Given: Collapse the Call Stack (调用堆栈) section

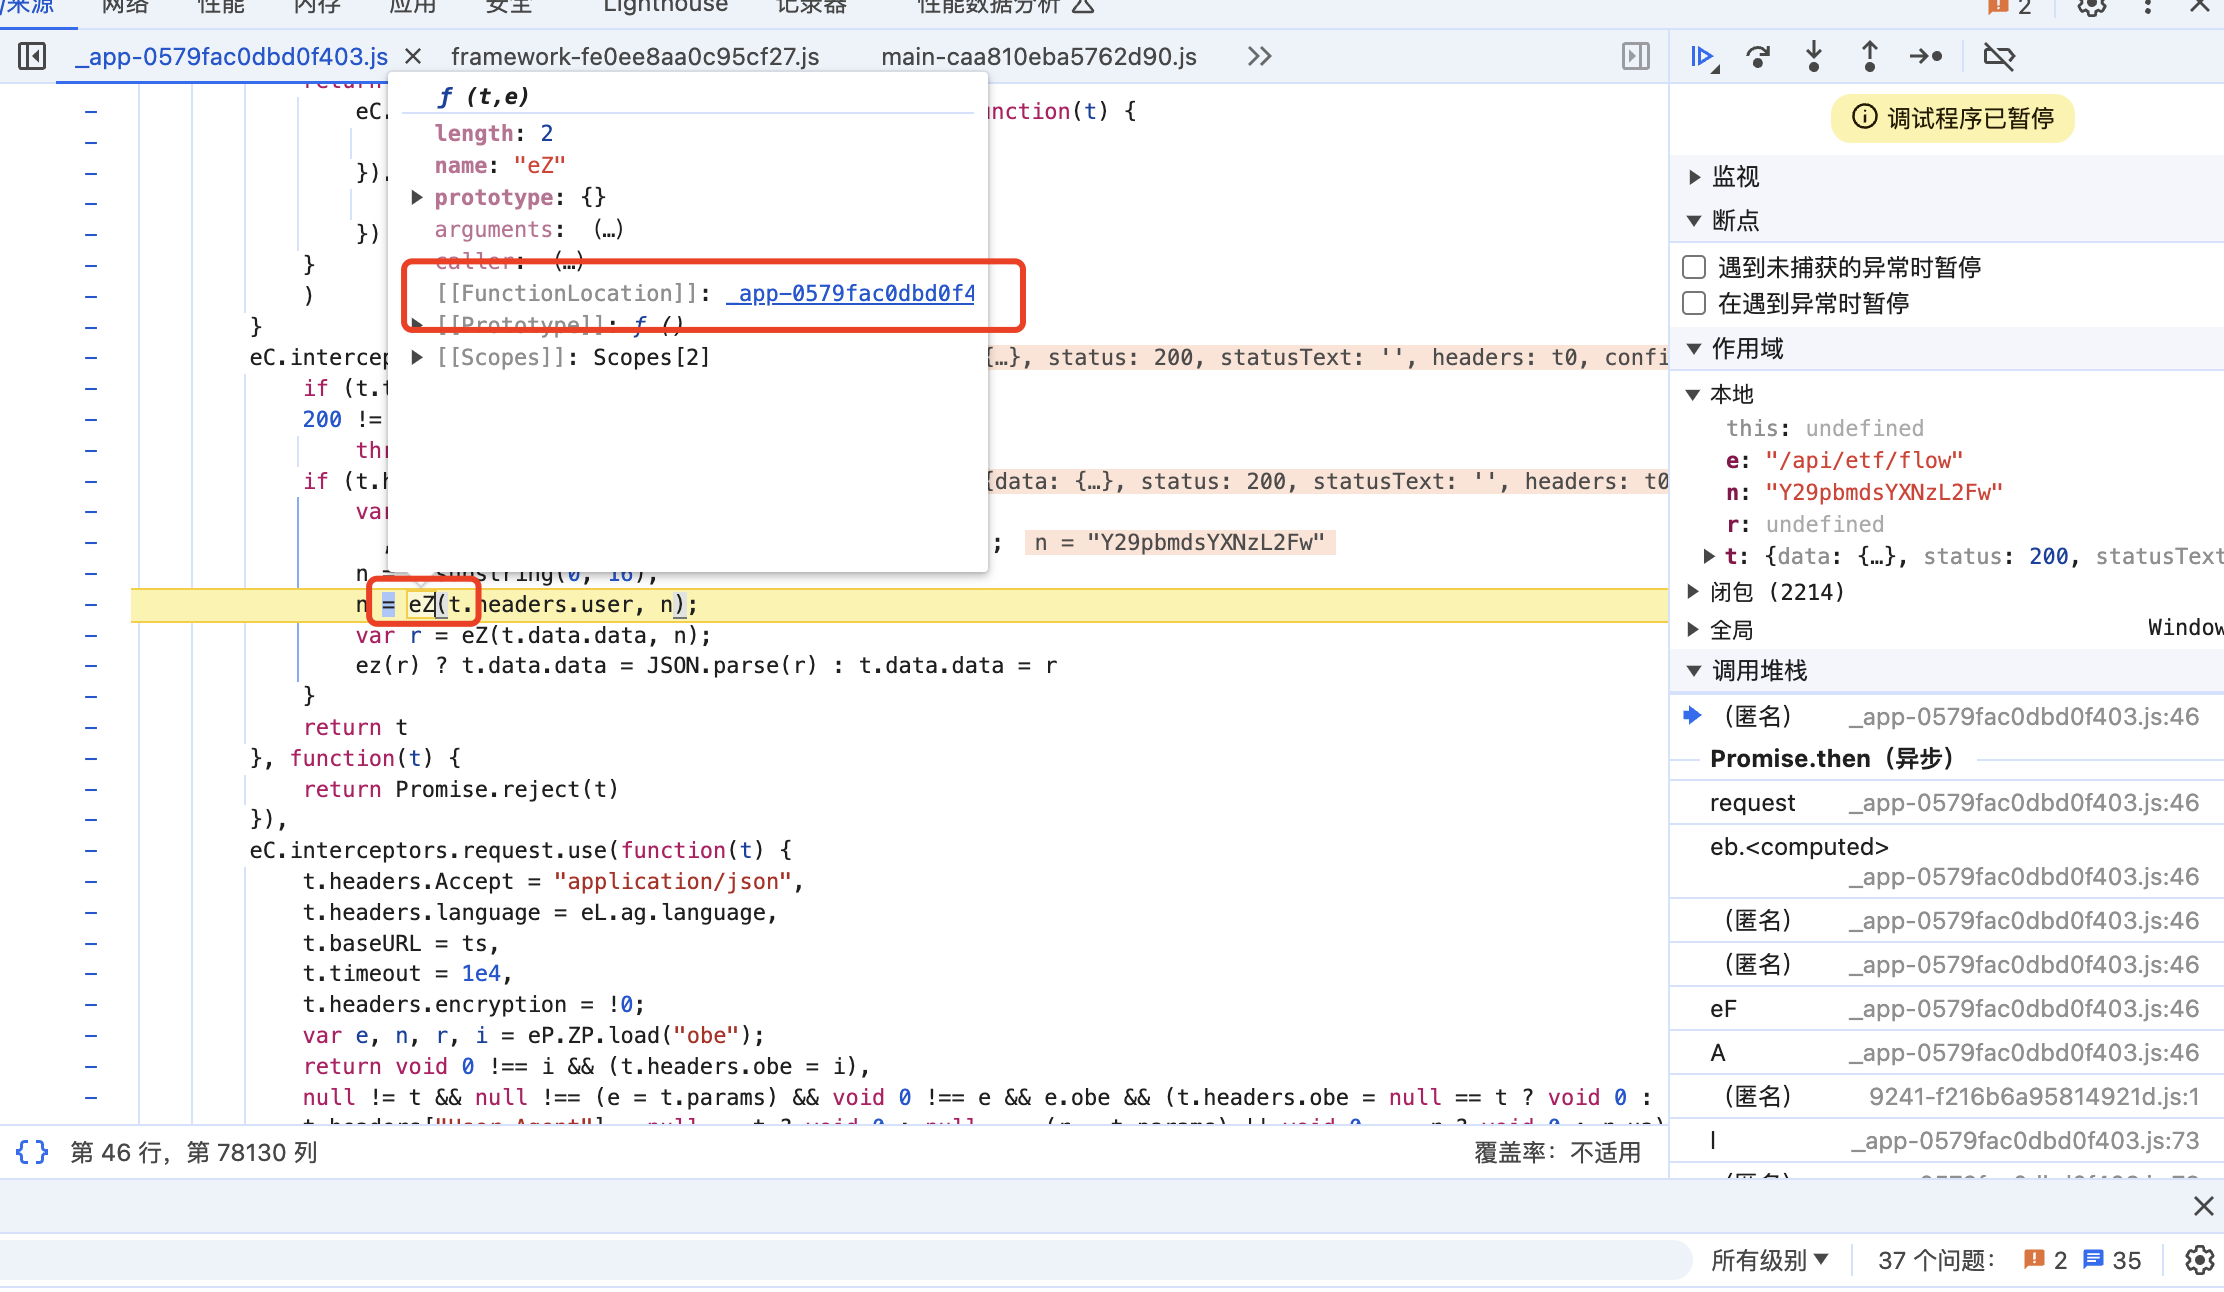Looking at the screenshot, I should pos(1694,671).
